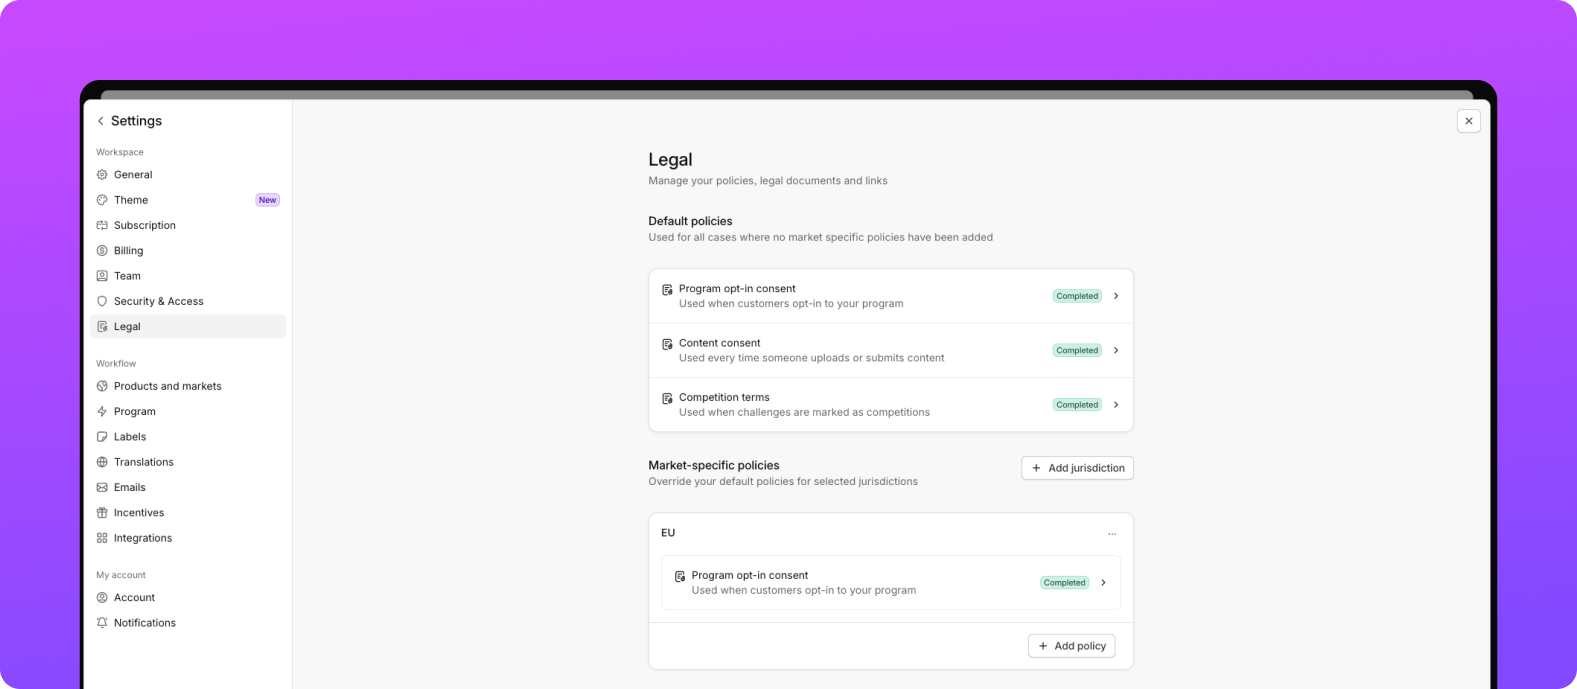The height and width of the screenshot is (689, 1577).
Task: Go to Billing settings
Action: point(188,251)
